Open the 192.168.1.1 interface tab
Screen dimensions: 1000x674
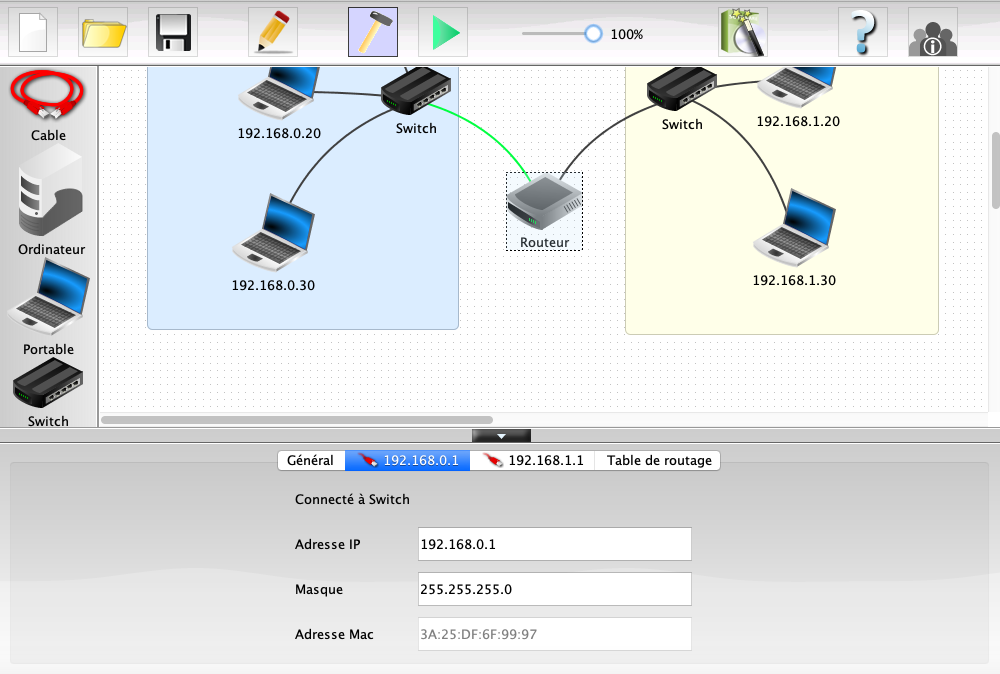coord(533,460)
